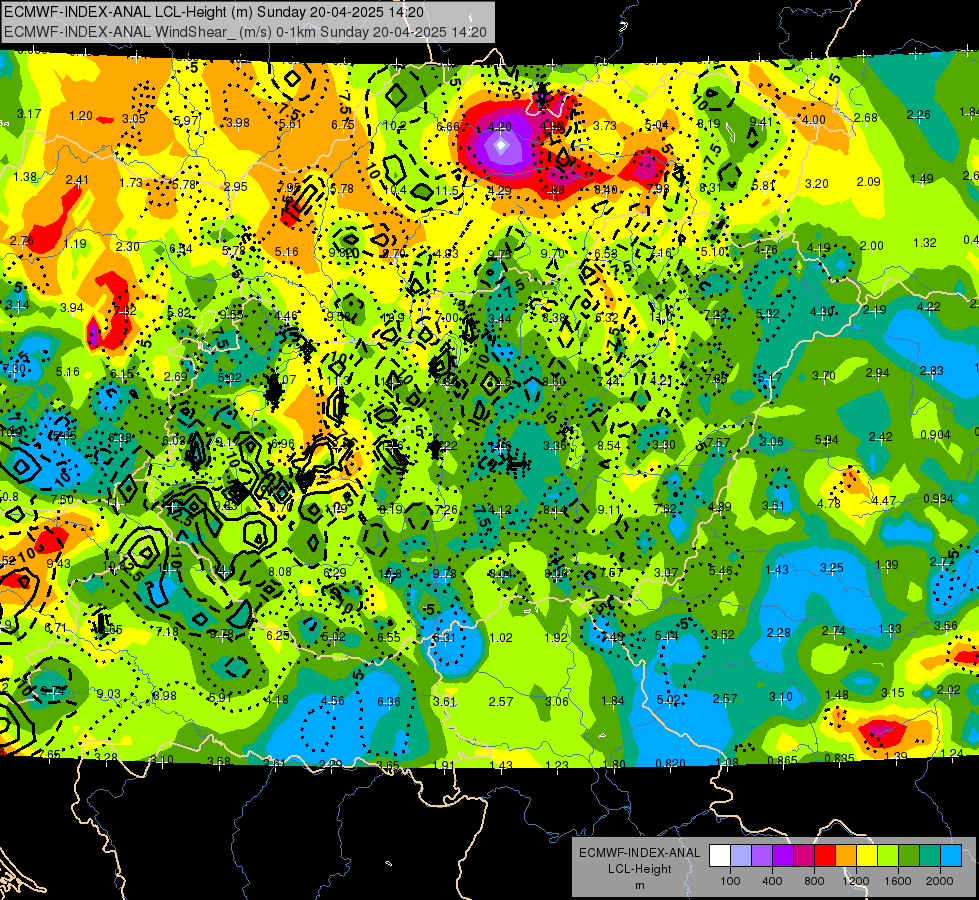Click the LCL-Height title line at top

214,12
